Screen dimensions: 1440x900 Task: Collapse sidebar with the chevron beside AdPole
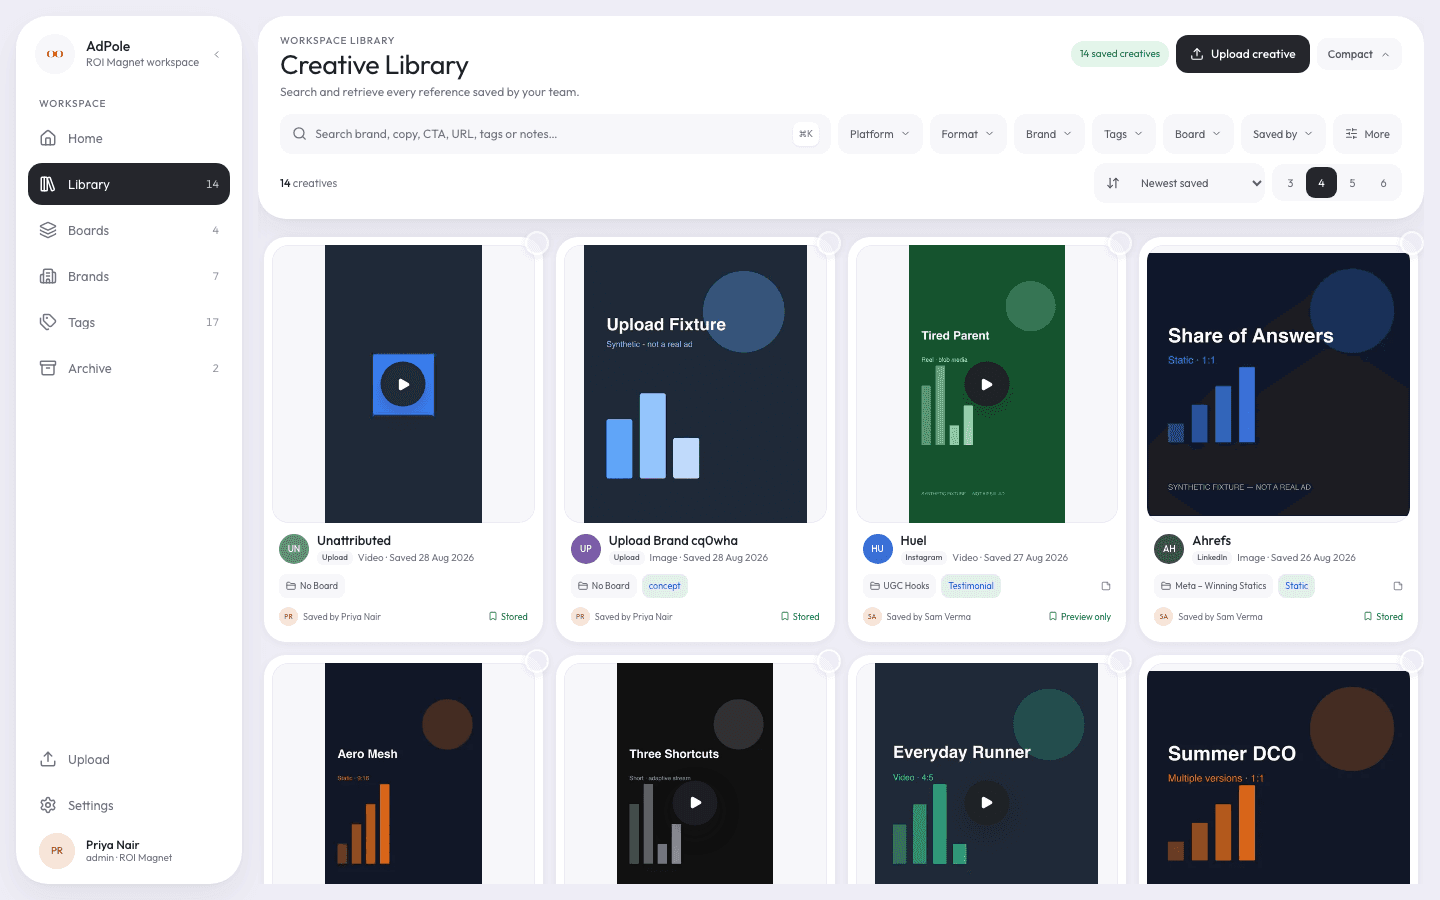(216, 54)
